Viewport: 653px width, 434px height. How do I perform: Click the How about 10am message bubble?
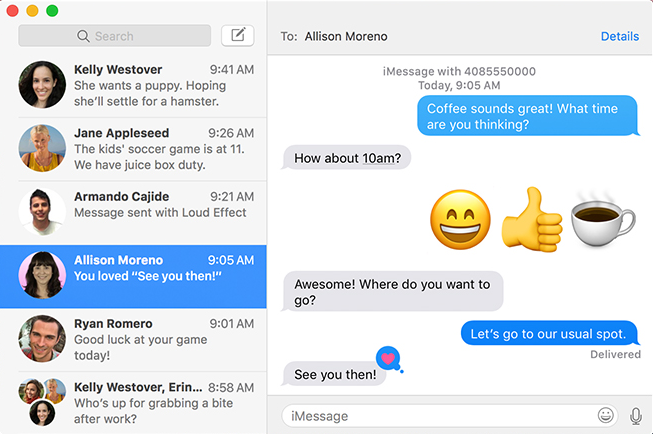(346, 158)
